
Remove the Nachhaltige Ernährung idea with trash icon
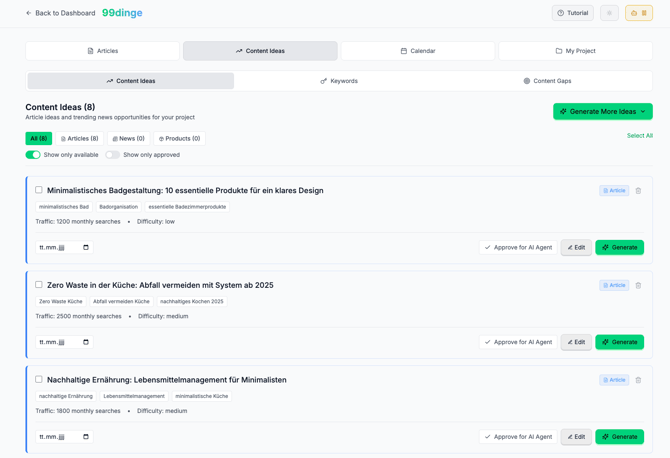pyautogui.click(x=638, y=380)
